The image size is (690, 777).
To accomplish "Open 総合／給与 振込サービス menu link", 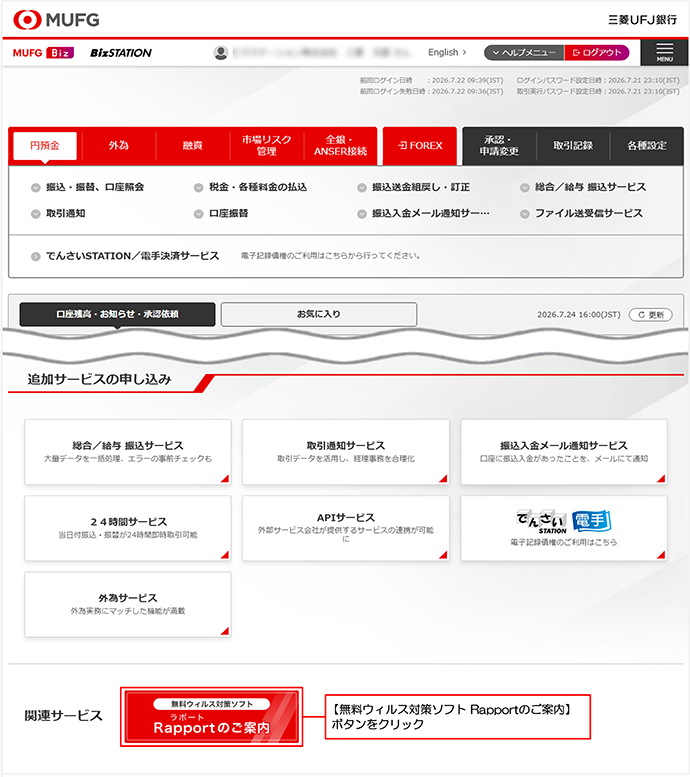I will pyautogui.click(x=590, y=187).
